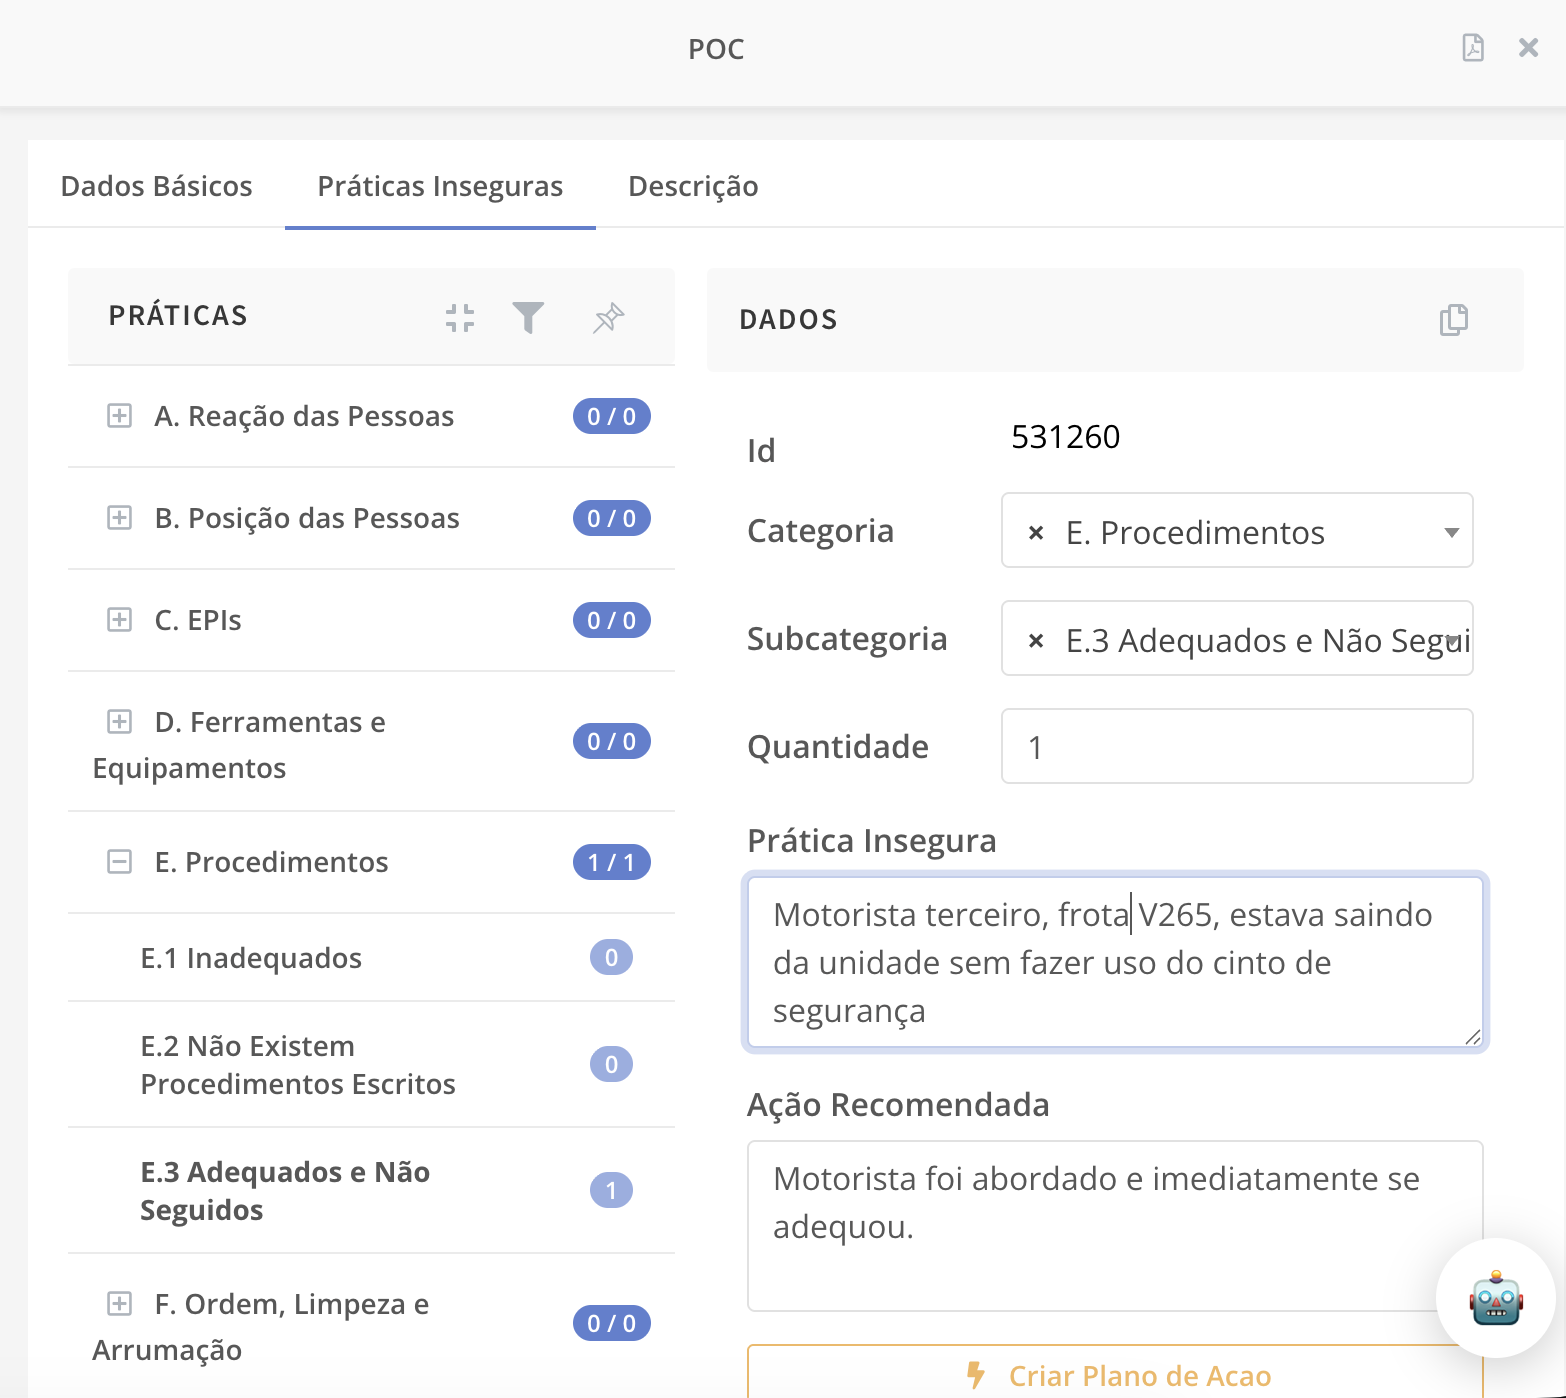This screenshot has height=1398, width=1566.
Task: Expand the F. Ordem, Limpeza e Arrumação category
Action: (x=119, y=1304)
